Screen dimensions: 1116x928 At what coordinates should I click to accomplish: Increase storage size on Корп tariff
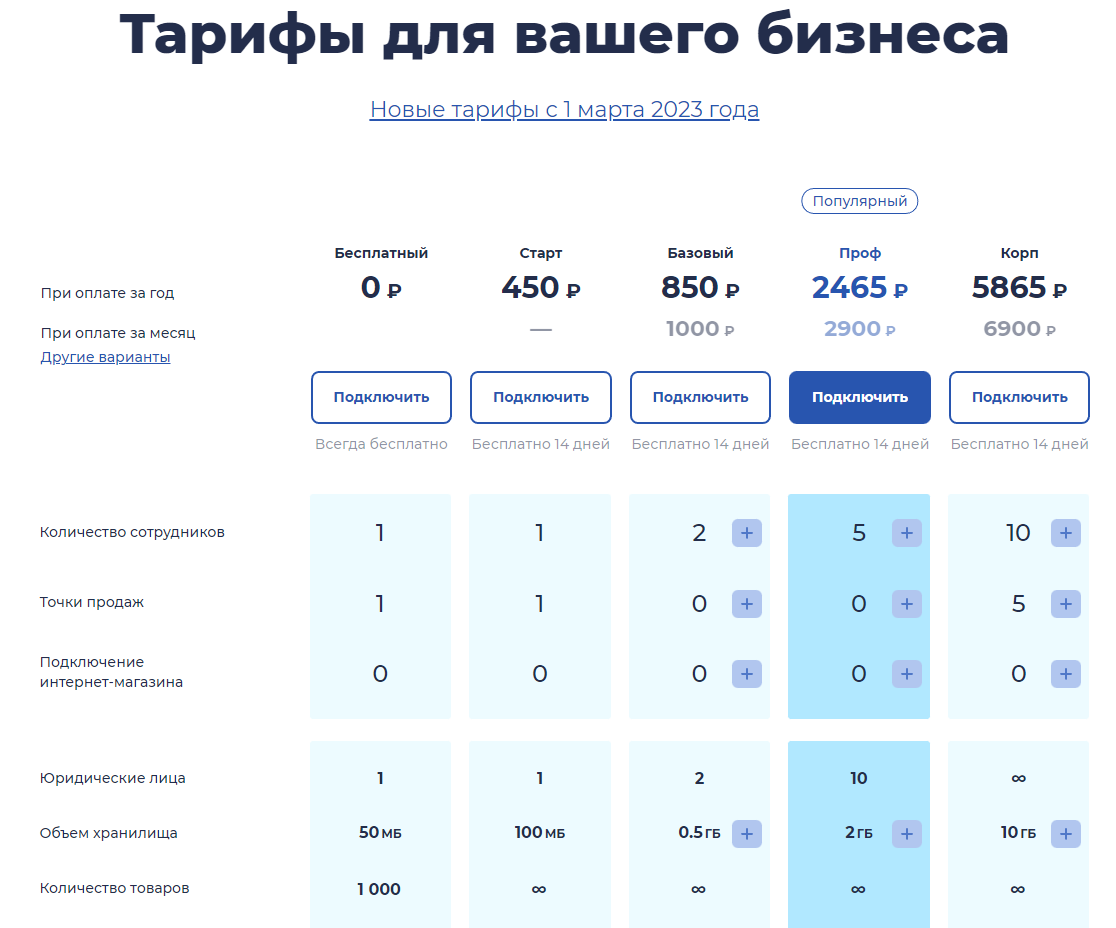point(1066,833)
